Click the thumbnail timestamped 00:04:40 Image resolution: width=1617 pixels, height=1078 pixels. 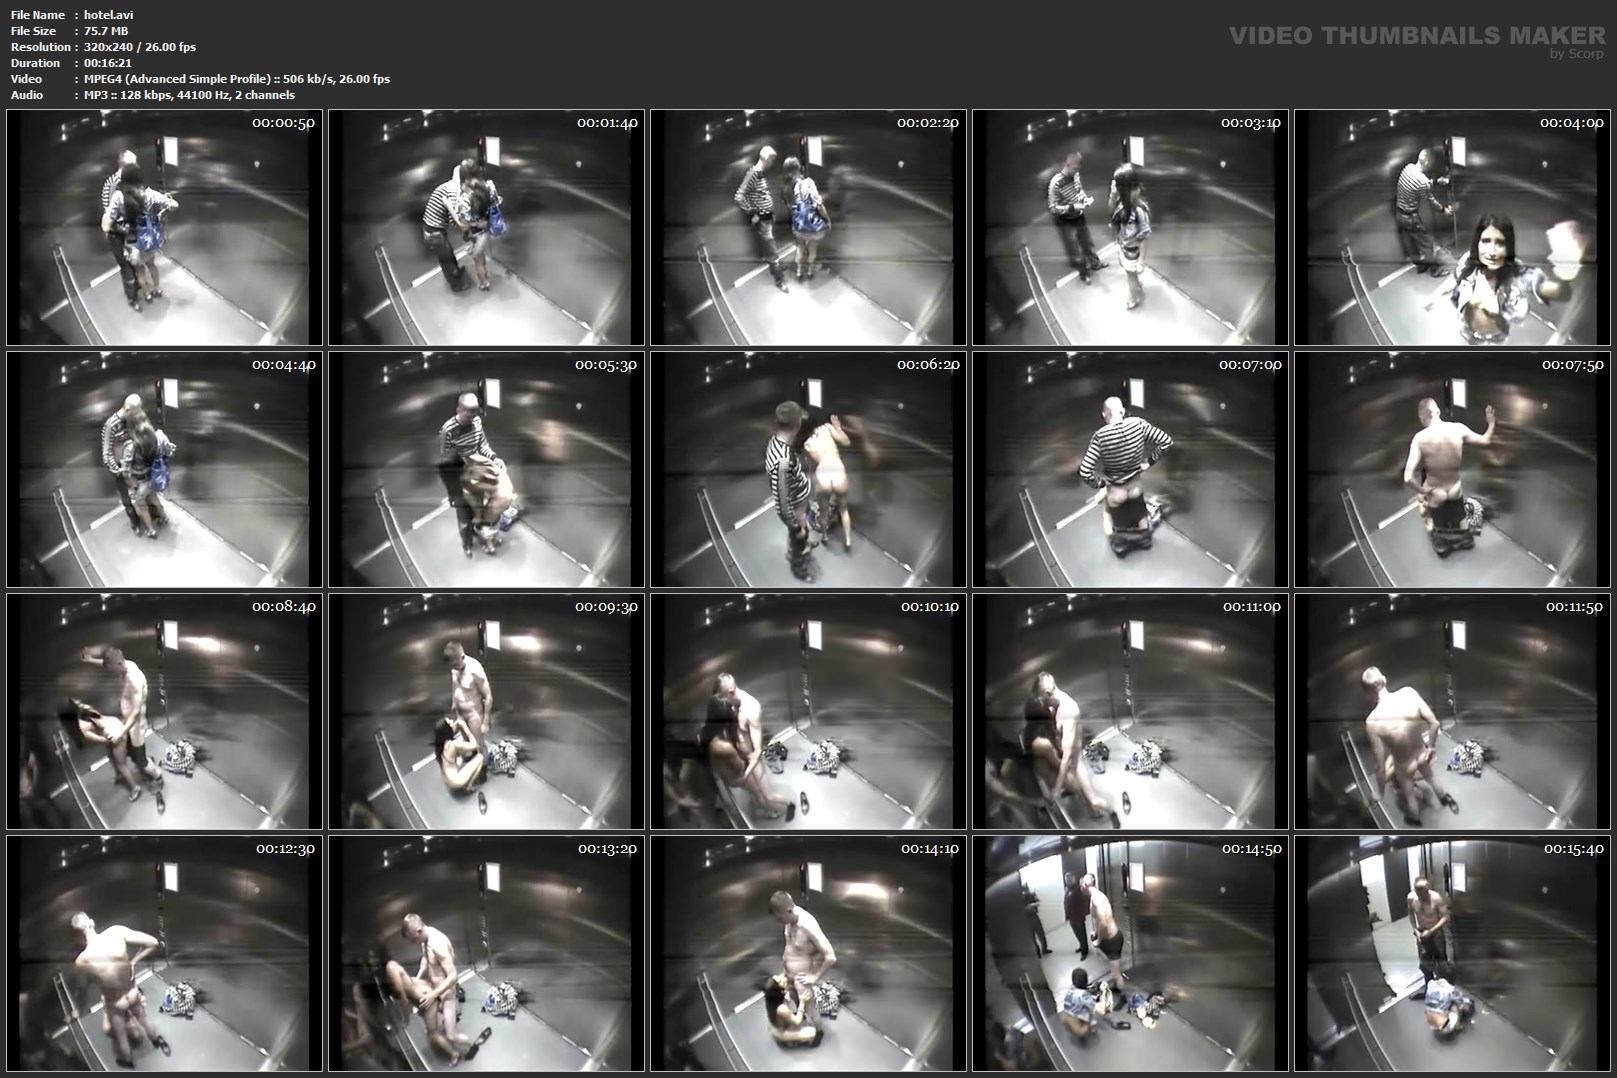[x=164, y=469]
